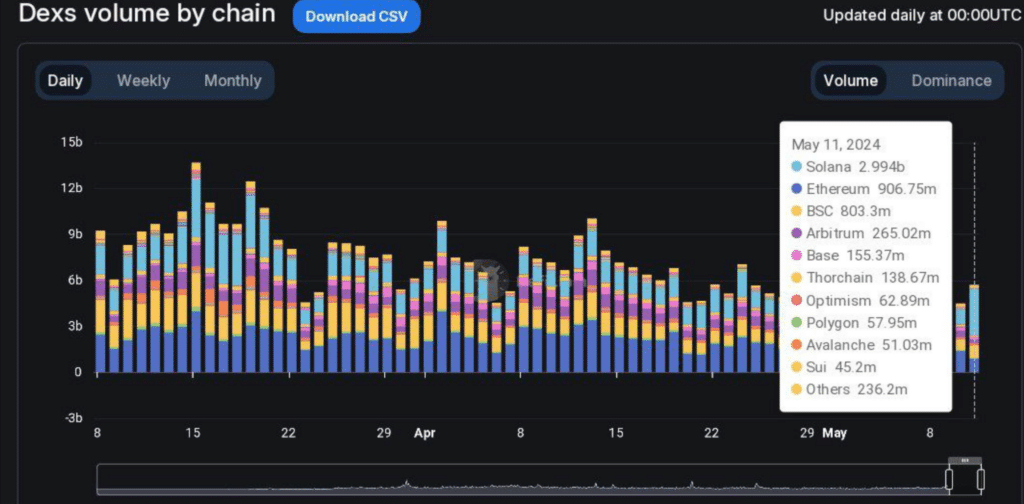Toggle the chart to Dominance view

click(x=951, y=81)
